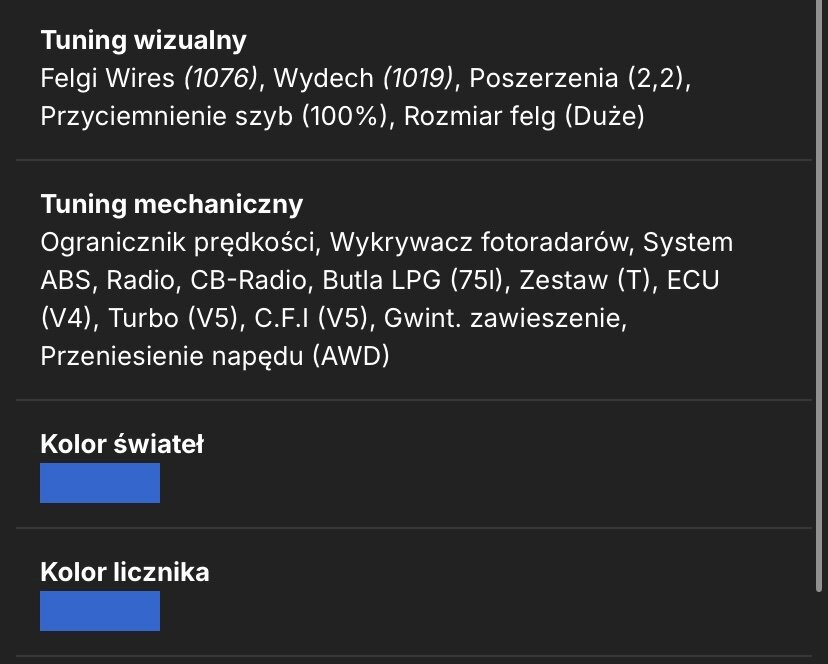Image resolution: width=828 pixels, height=664 pixels.
Task: Click the Kolor świateł label
Action: [x=122, y=444]
